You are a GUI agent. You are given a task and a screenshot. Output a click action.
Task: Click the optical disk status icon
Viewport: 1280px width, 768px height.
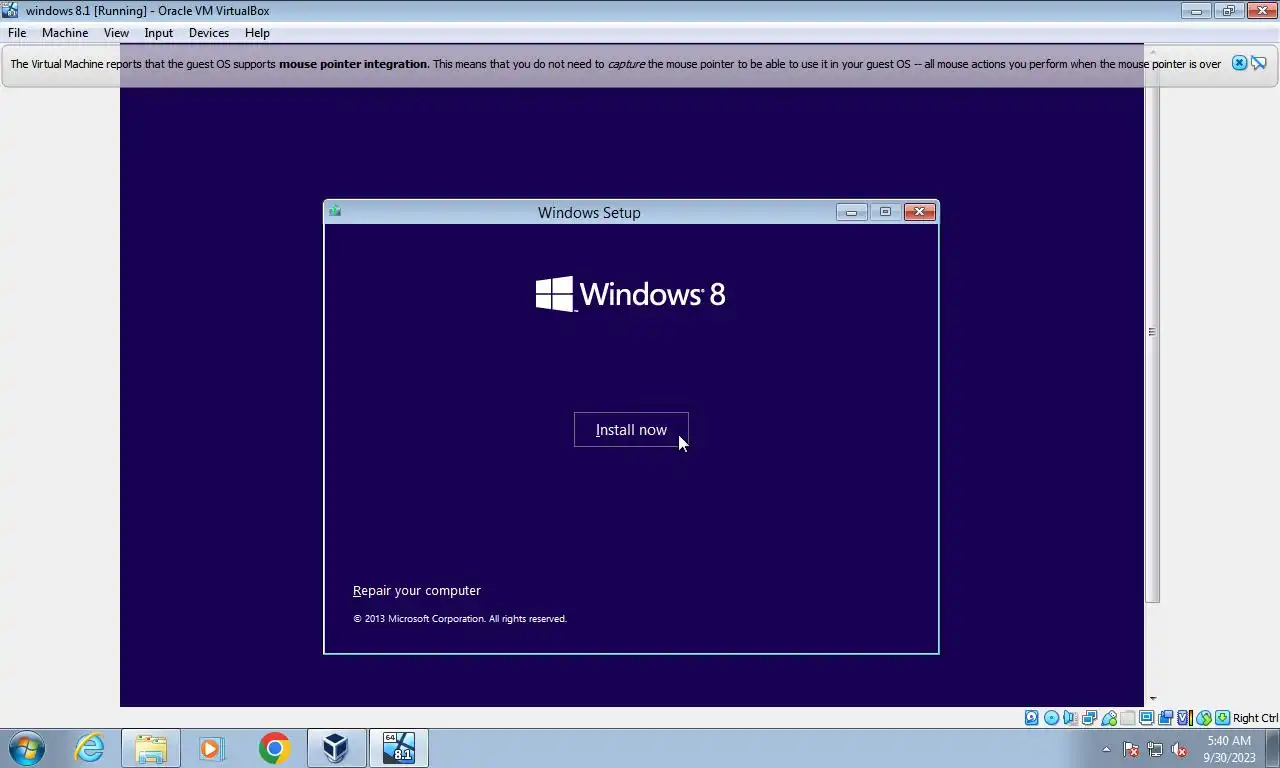pyautogui.click(x=1051, y=718)
